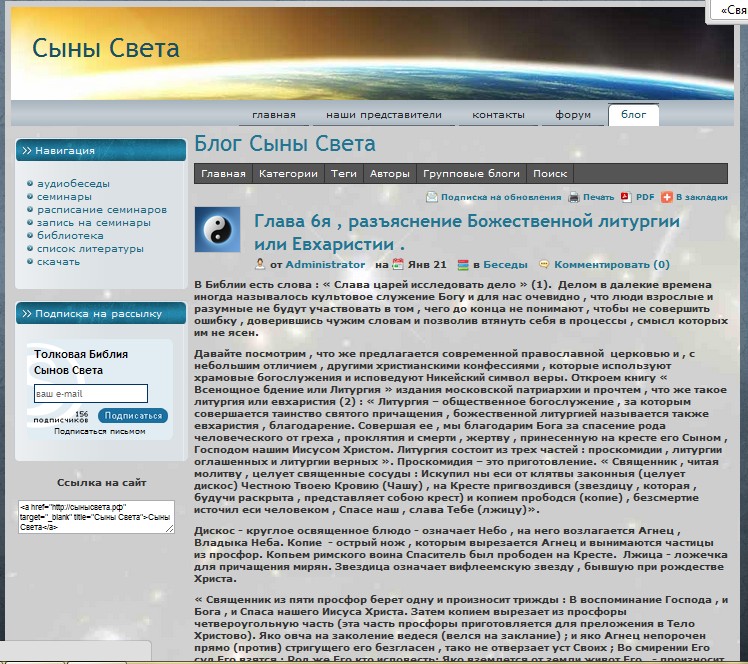
Task: Click the Комментировать (0) link
Action: (x=612, y=264)
